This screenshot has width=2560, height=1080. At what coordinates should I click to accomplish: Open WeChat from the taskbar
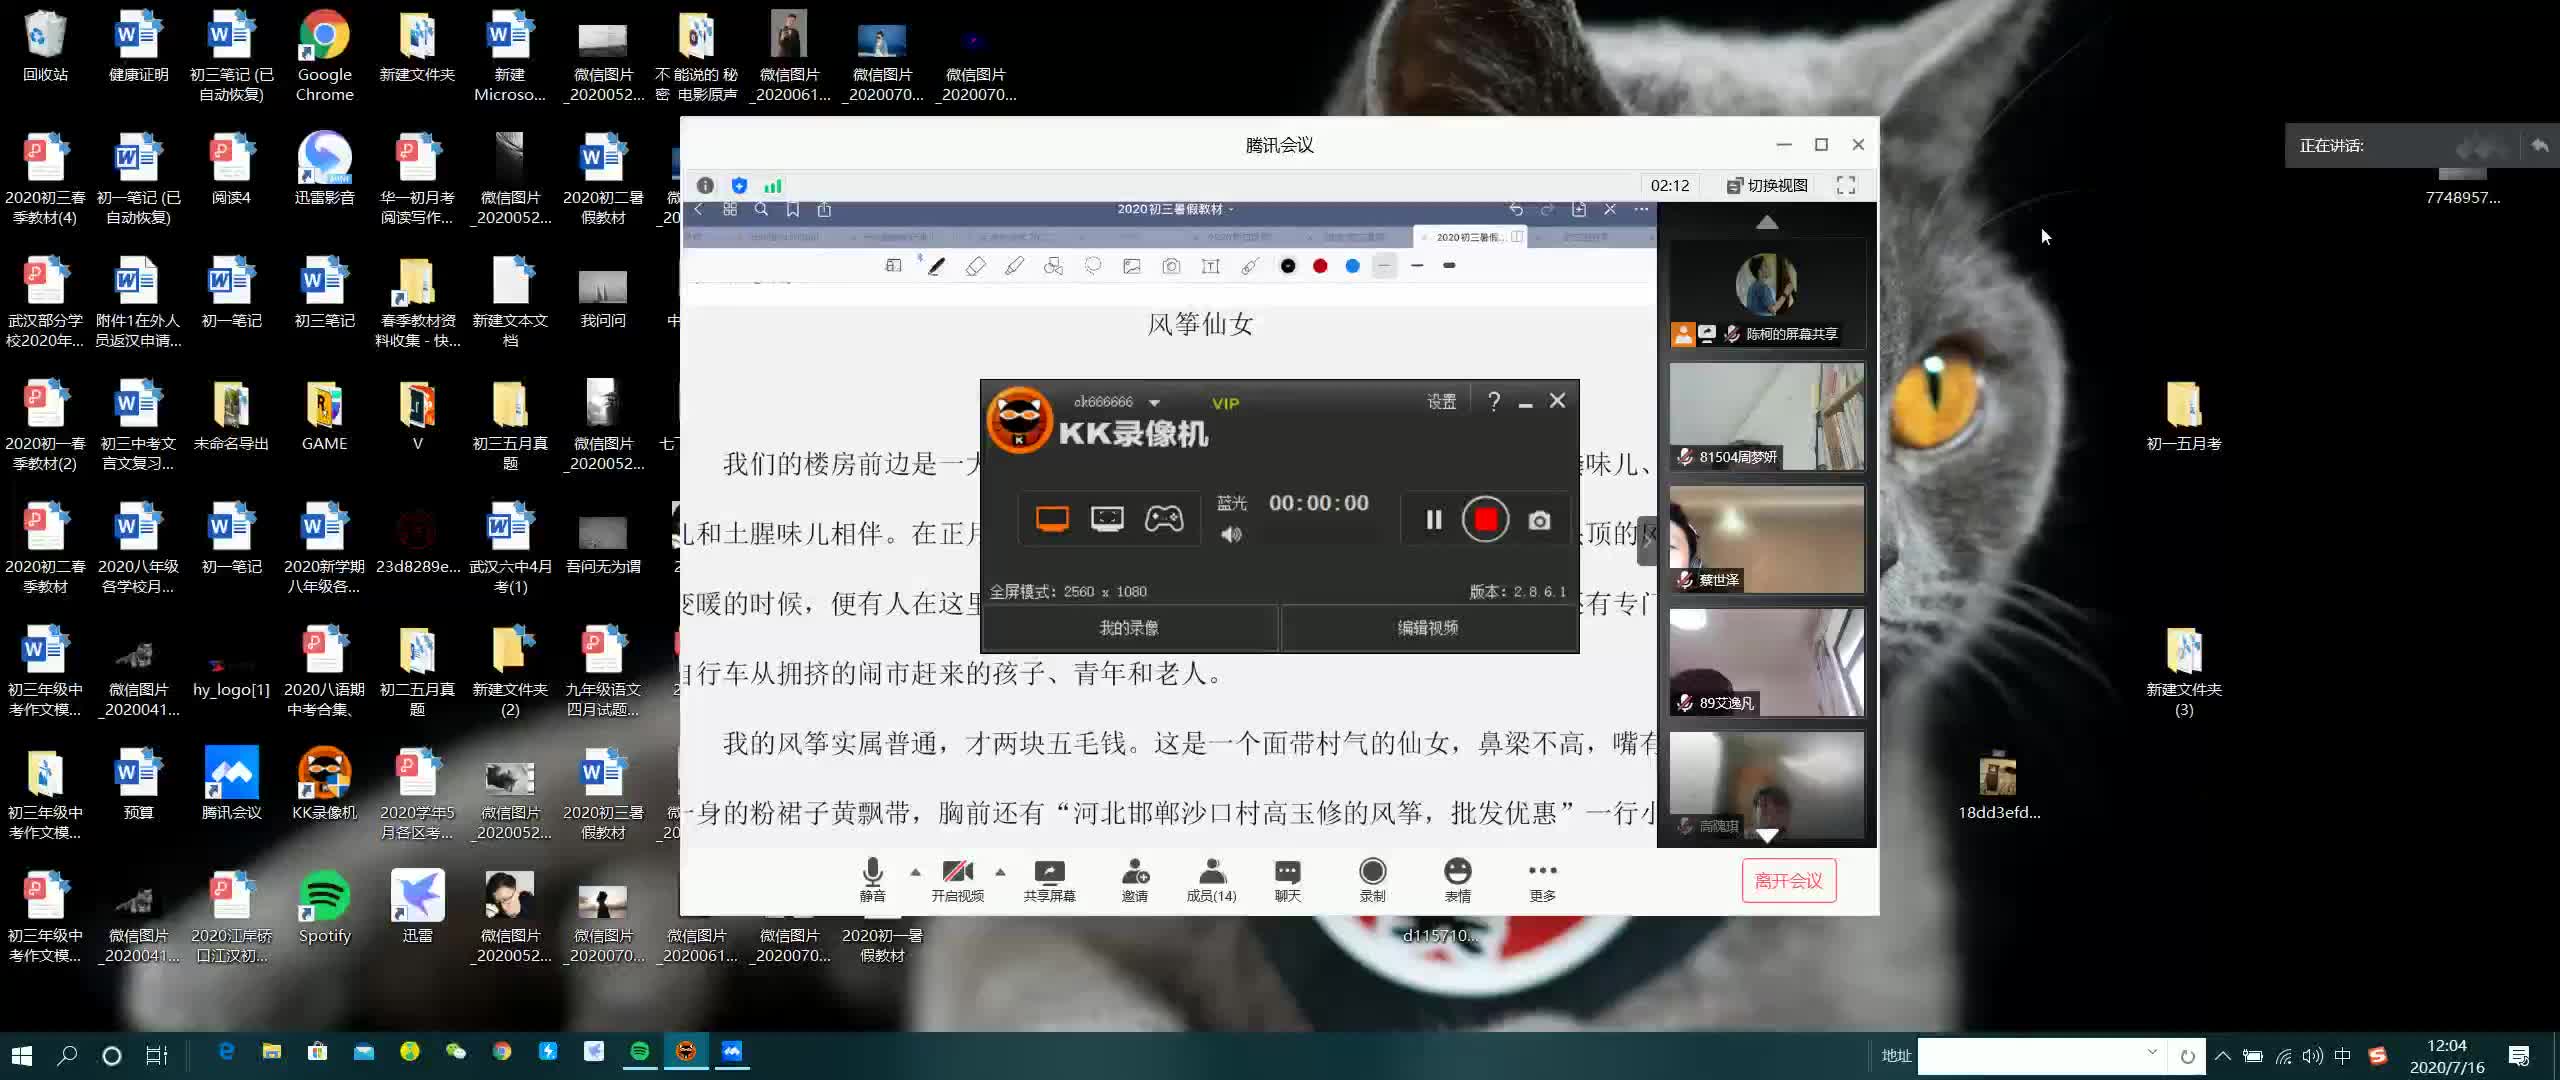455,1051
